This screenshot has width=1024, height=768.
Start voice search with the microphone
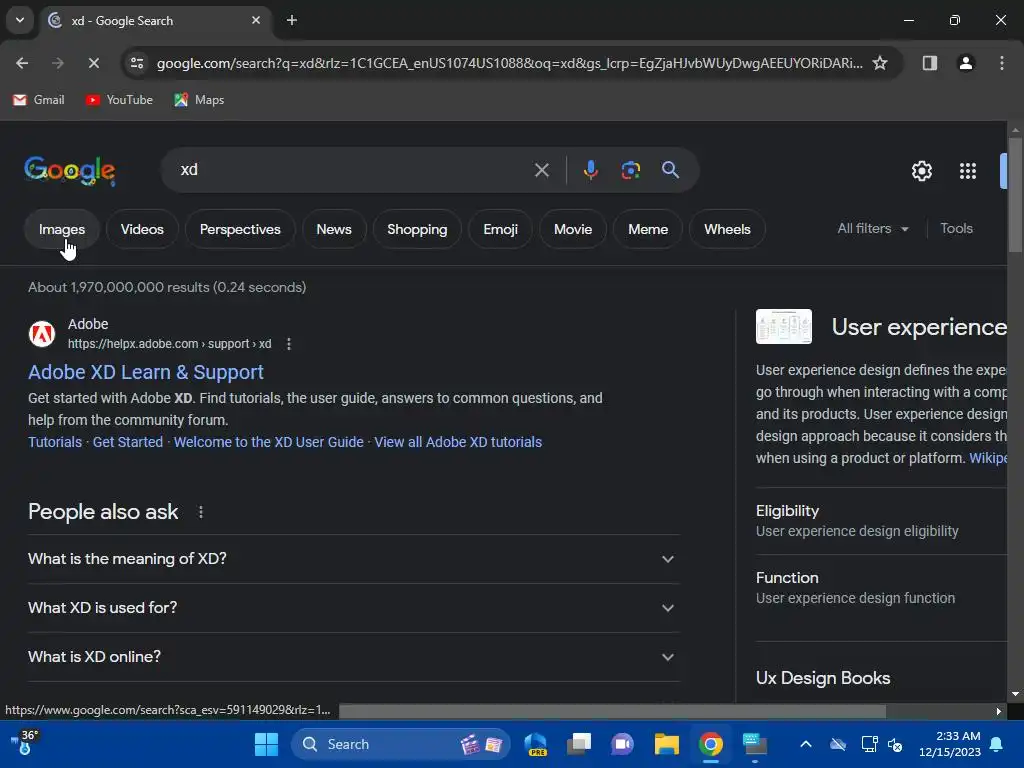click(590, 170)
